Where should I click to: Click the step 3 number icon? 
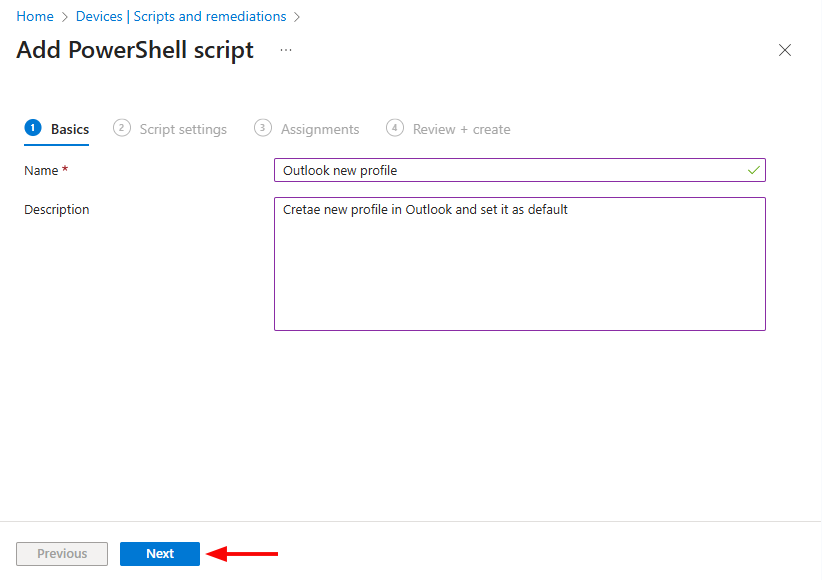[x=263, y=128]
